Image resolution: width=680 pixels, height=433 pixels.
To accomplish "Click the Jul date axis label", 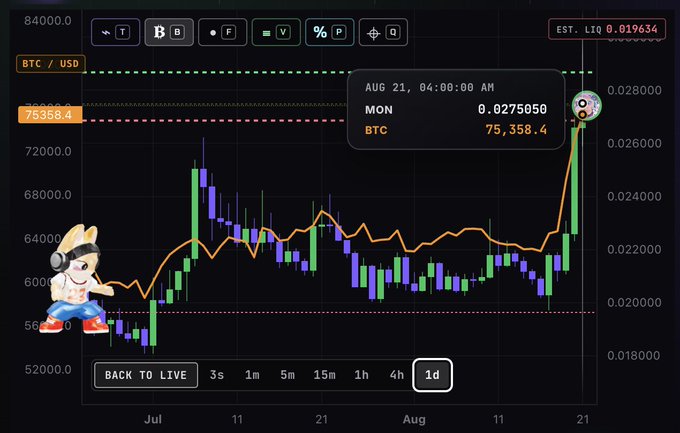I will point(153,420).
